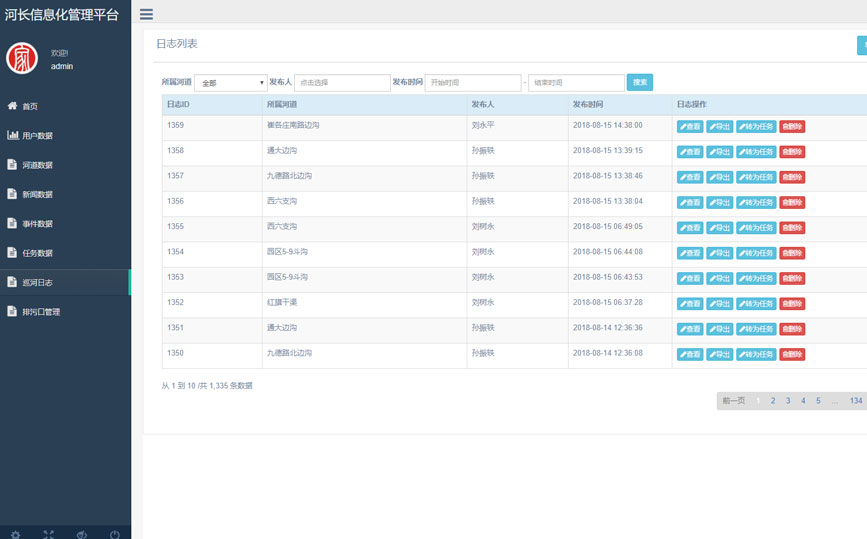Click timestamp 2018-08-14 12:36:08

(608, 353)
